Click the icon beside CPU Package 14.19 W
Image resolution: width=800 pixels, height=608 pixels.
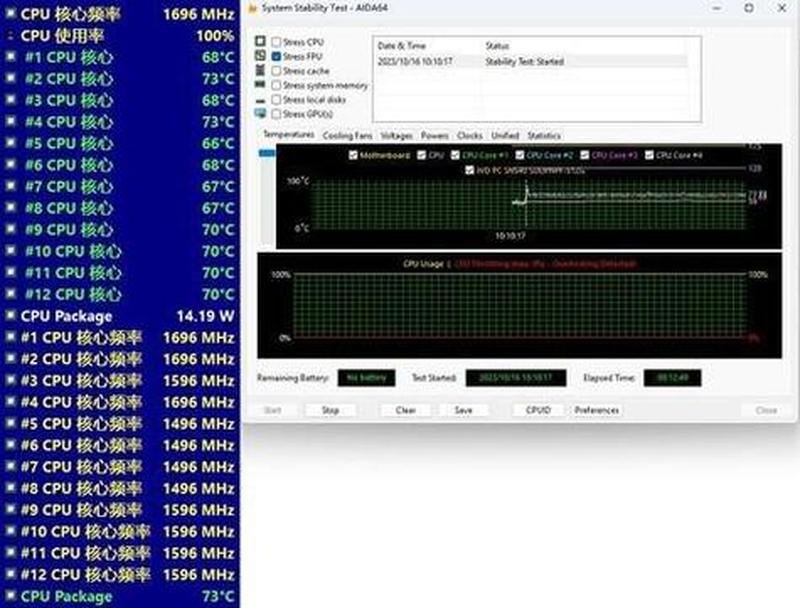10,315
